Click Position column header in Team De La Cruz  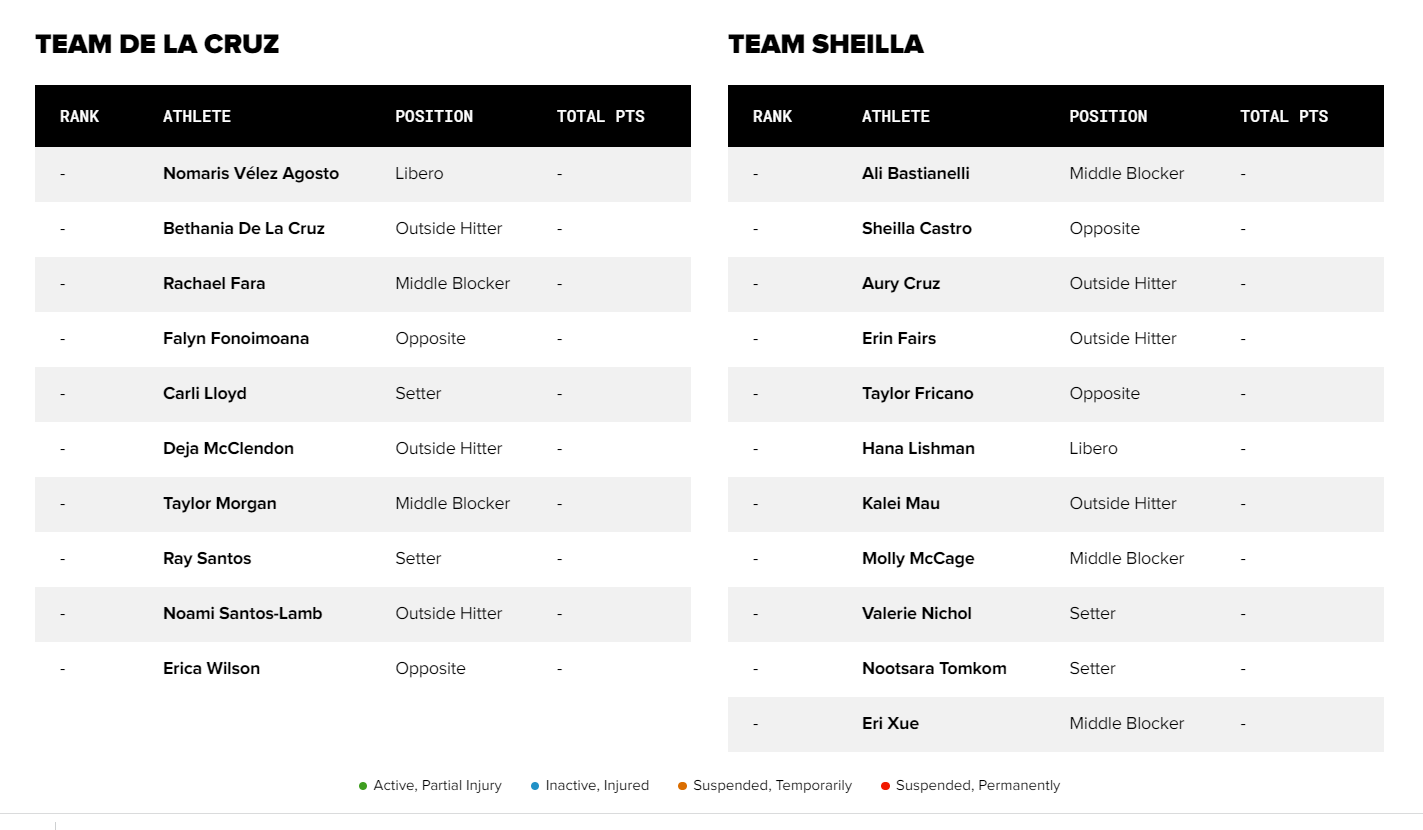(x=434, y=116)
